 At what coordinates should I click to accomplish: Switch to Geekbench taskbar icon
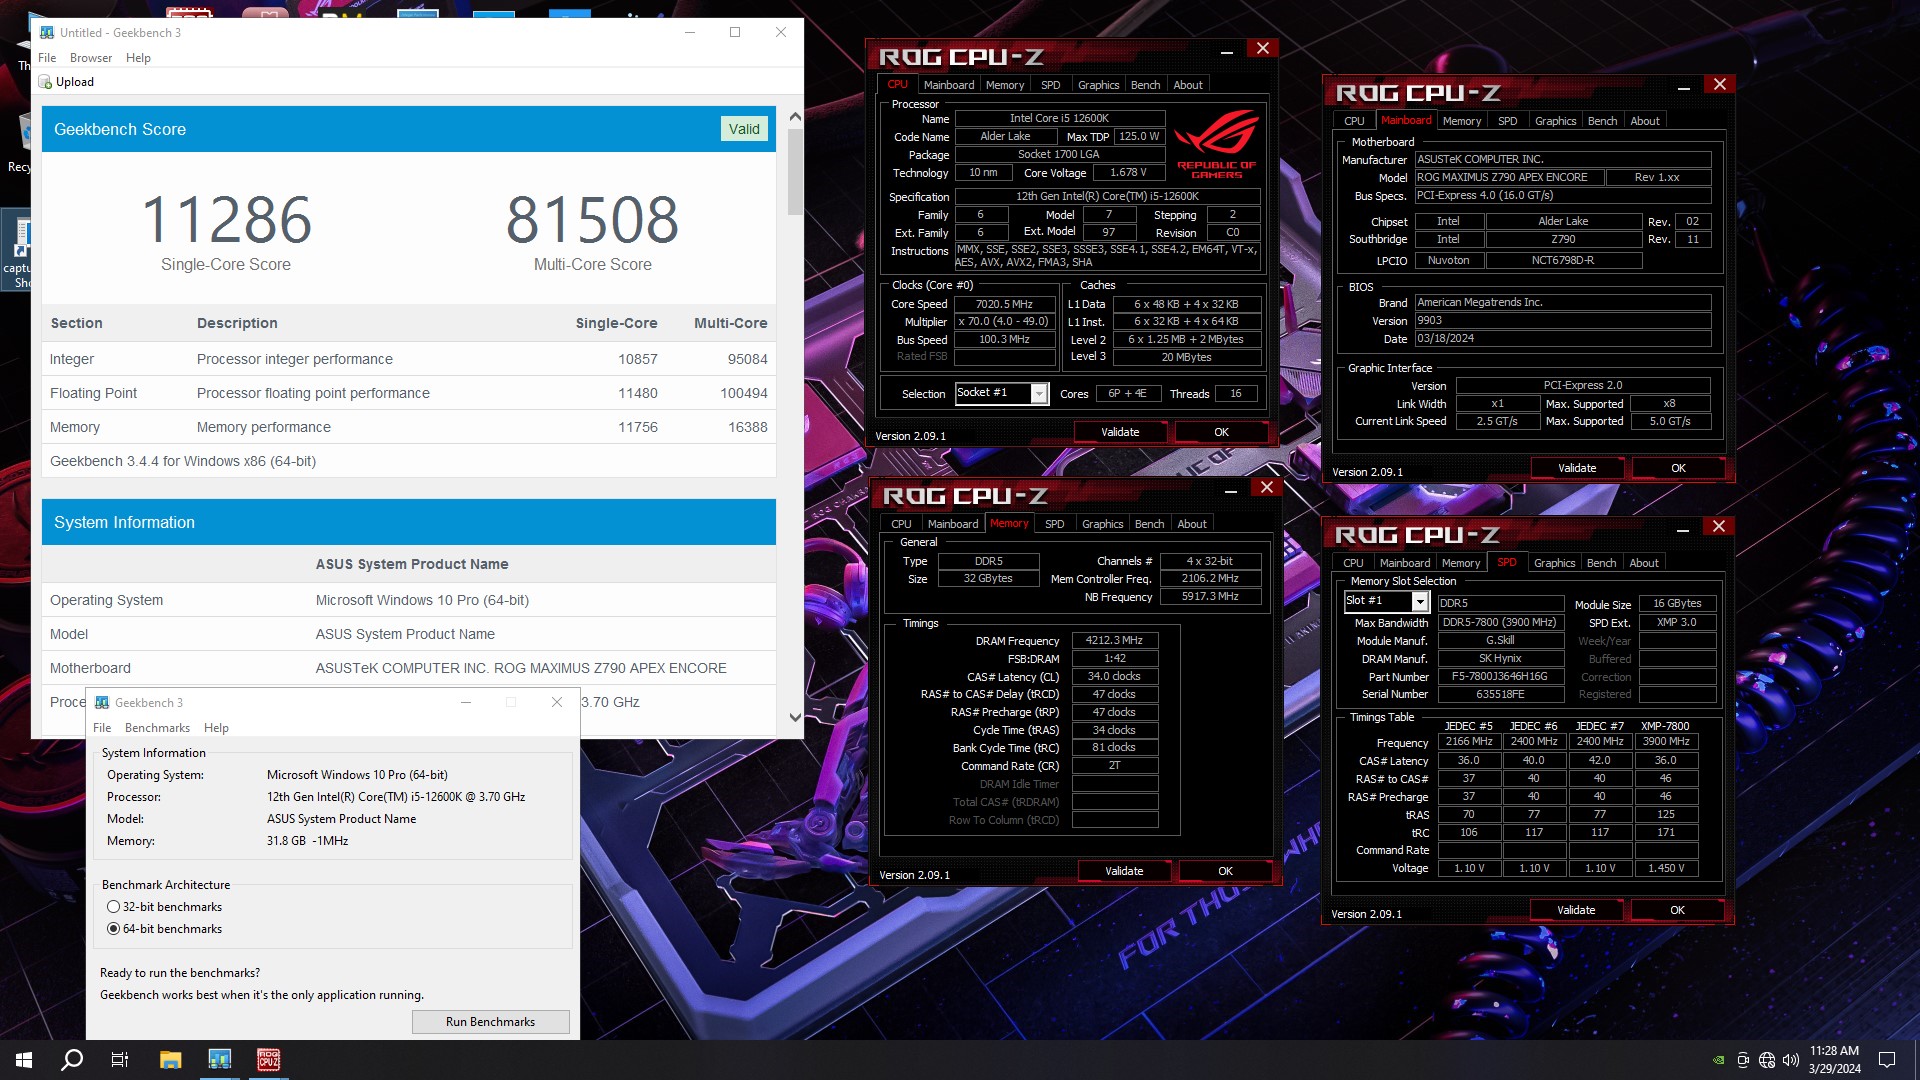point(219,1060)
